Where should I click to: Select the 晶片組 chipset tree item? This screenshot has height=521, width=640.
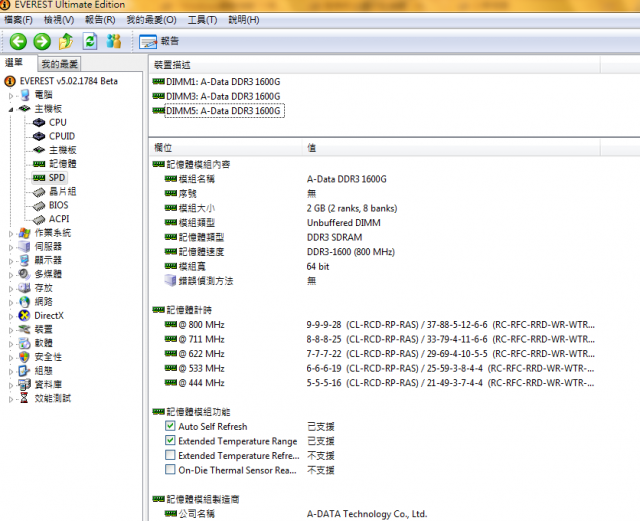tap(62, 191)
